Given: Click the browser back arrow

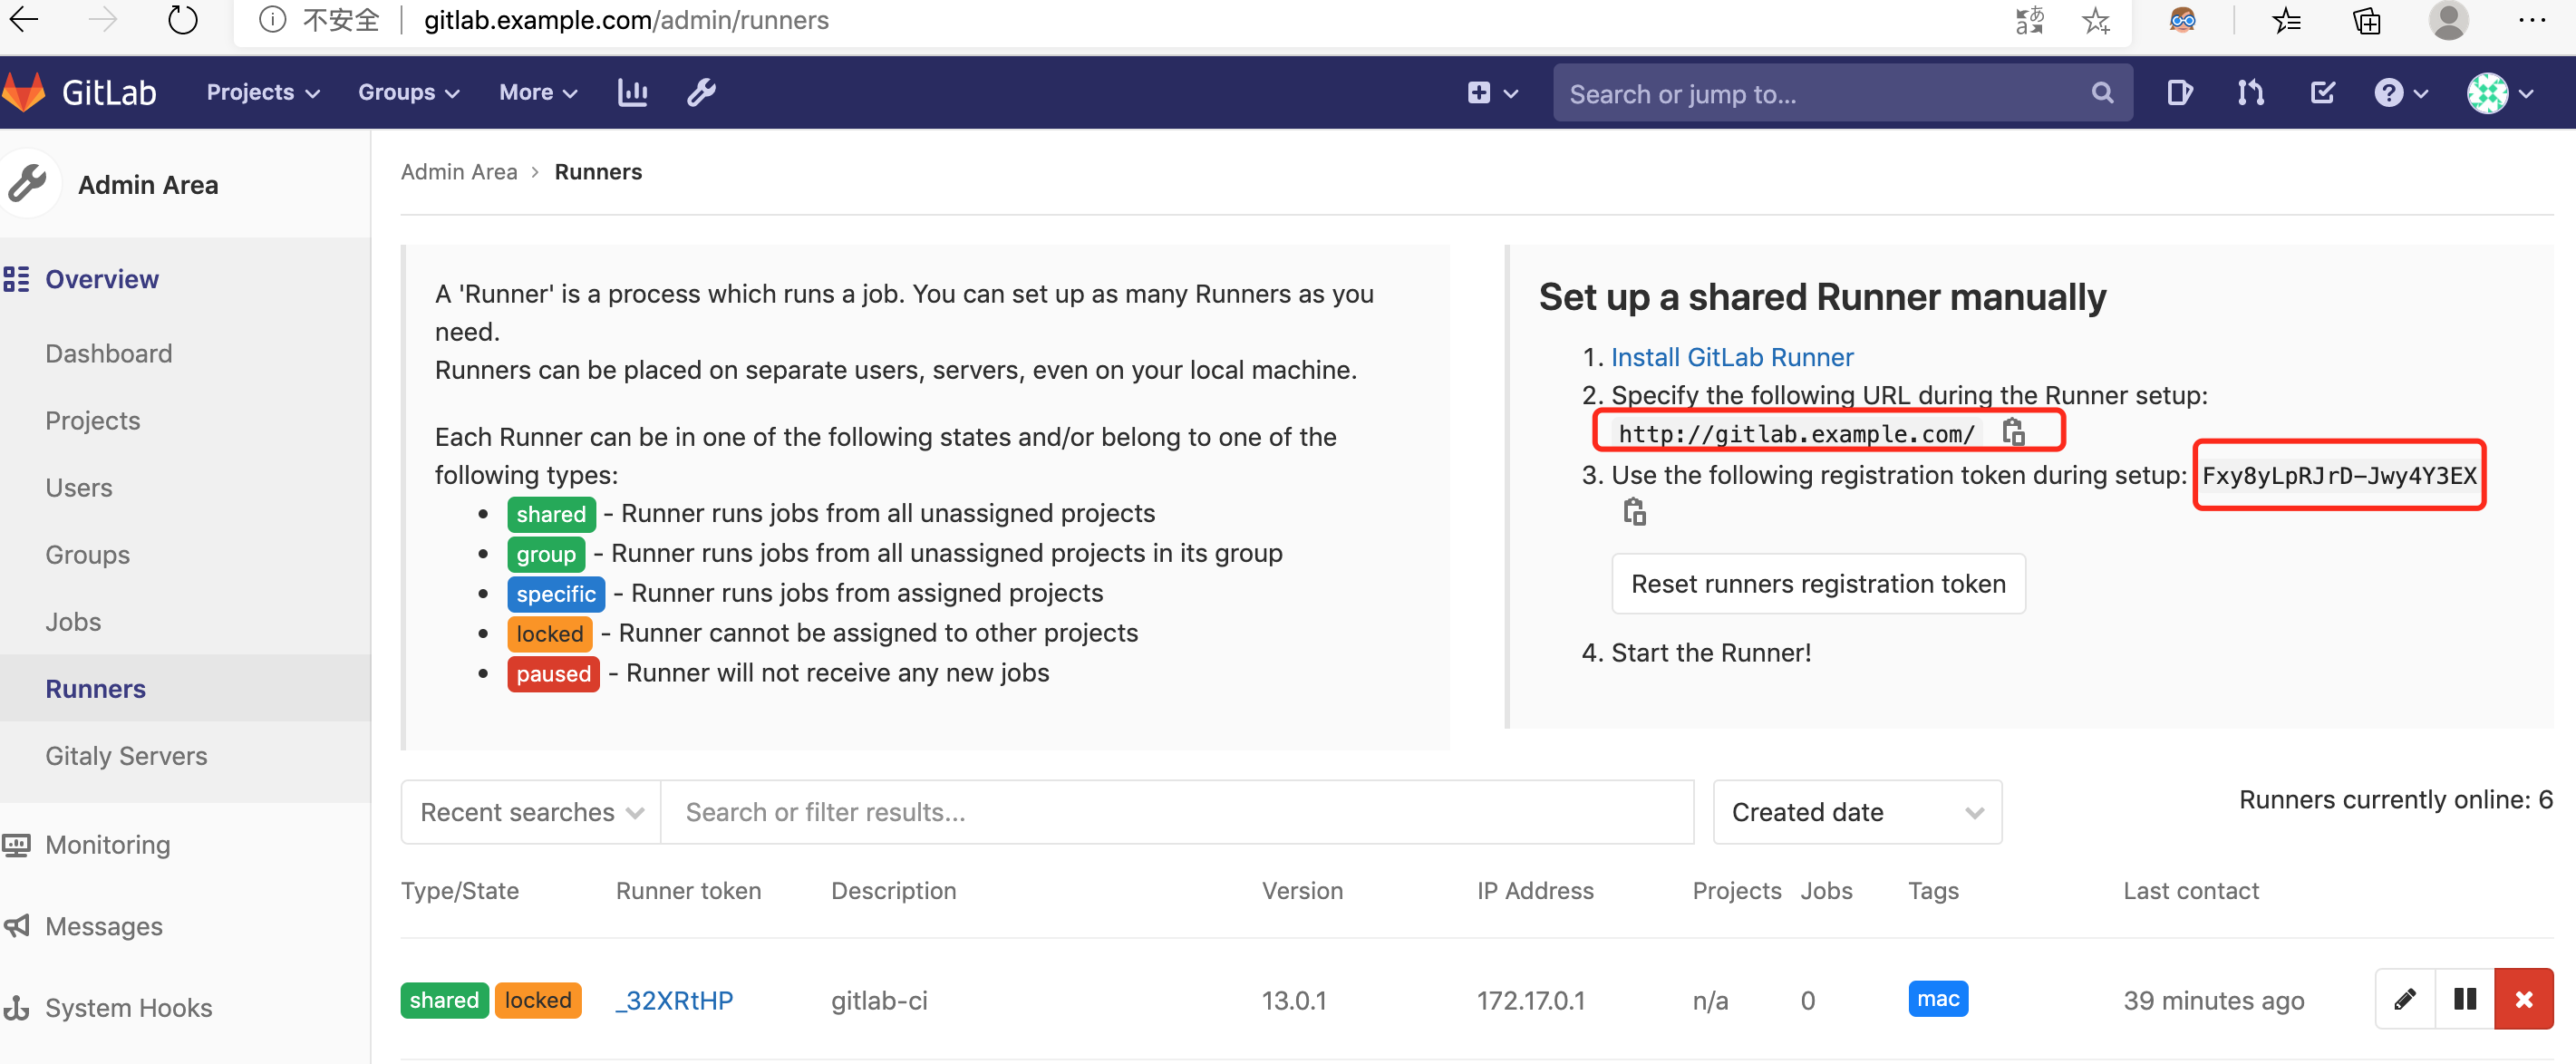Looking at the screenshot, I should pos(24,19).
